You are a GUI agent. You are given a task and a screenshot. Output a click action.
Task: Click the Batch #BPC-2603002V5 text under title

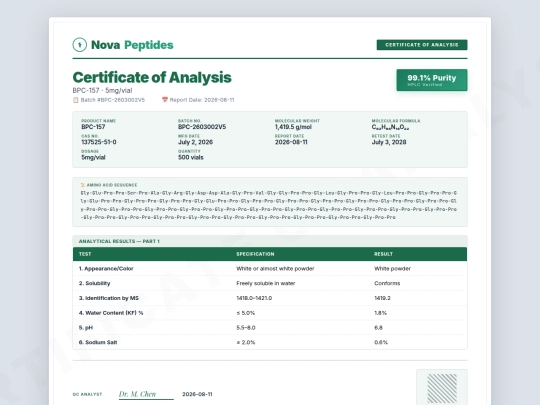[x=113, y=100]
